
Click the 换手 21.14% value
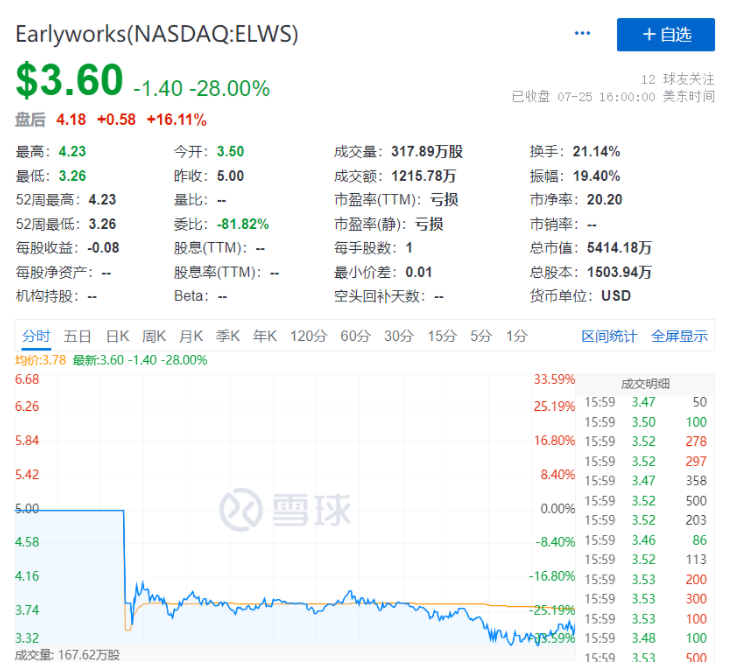coord(596,151)
